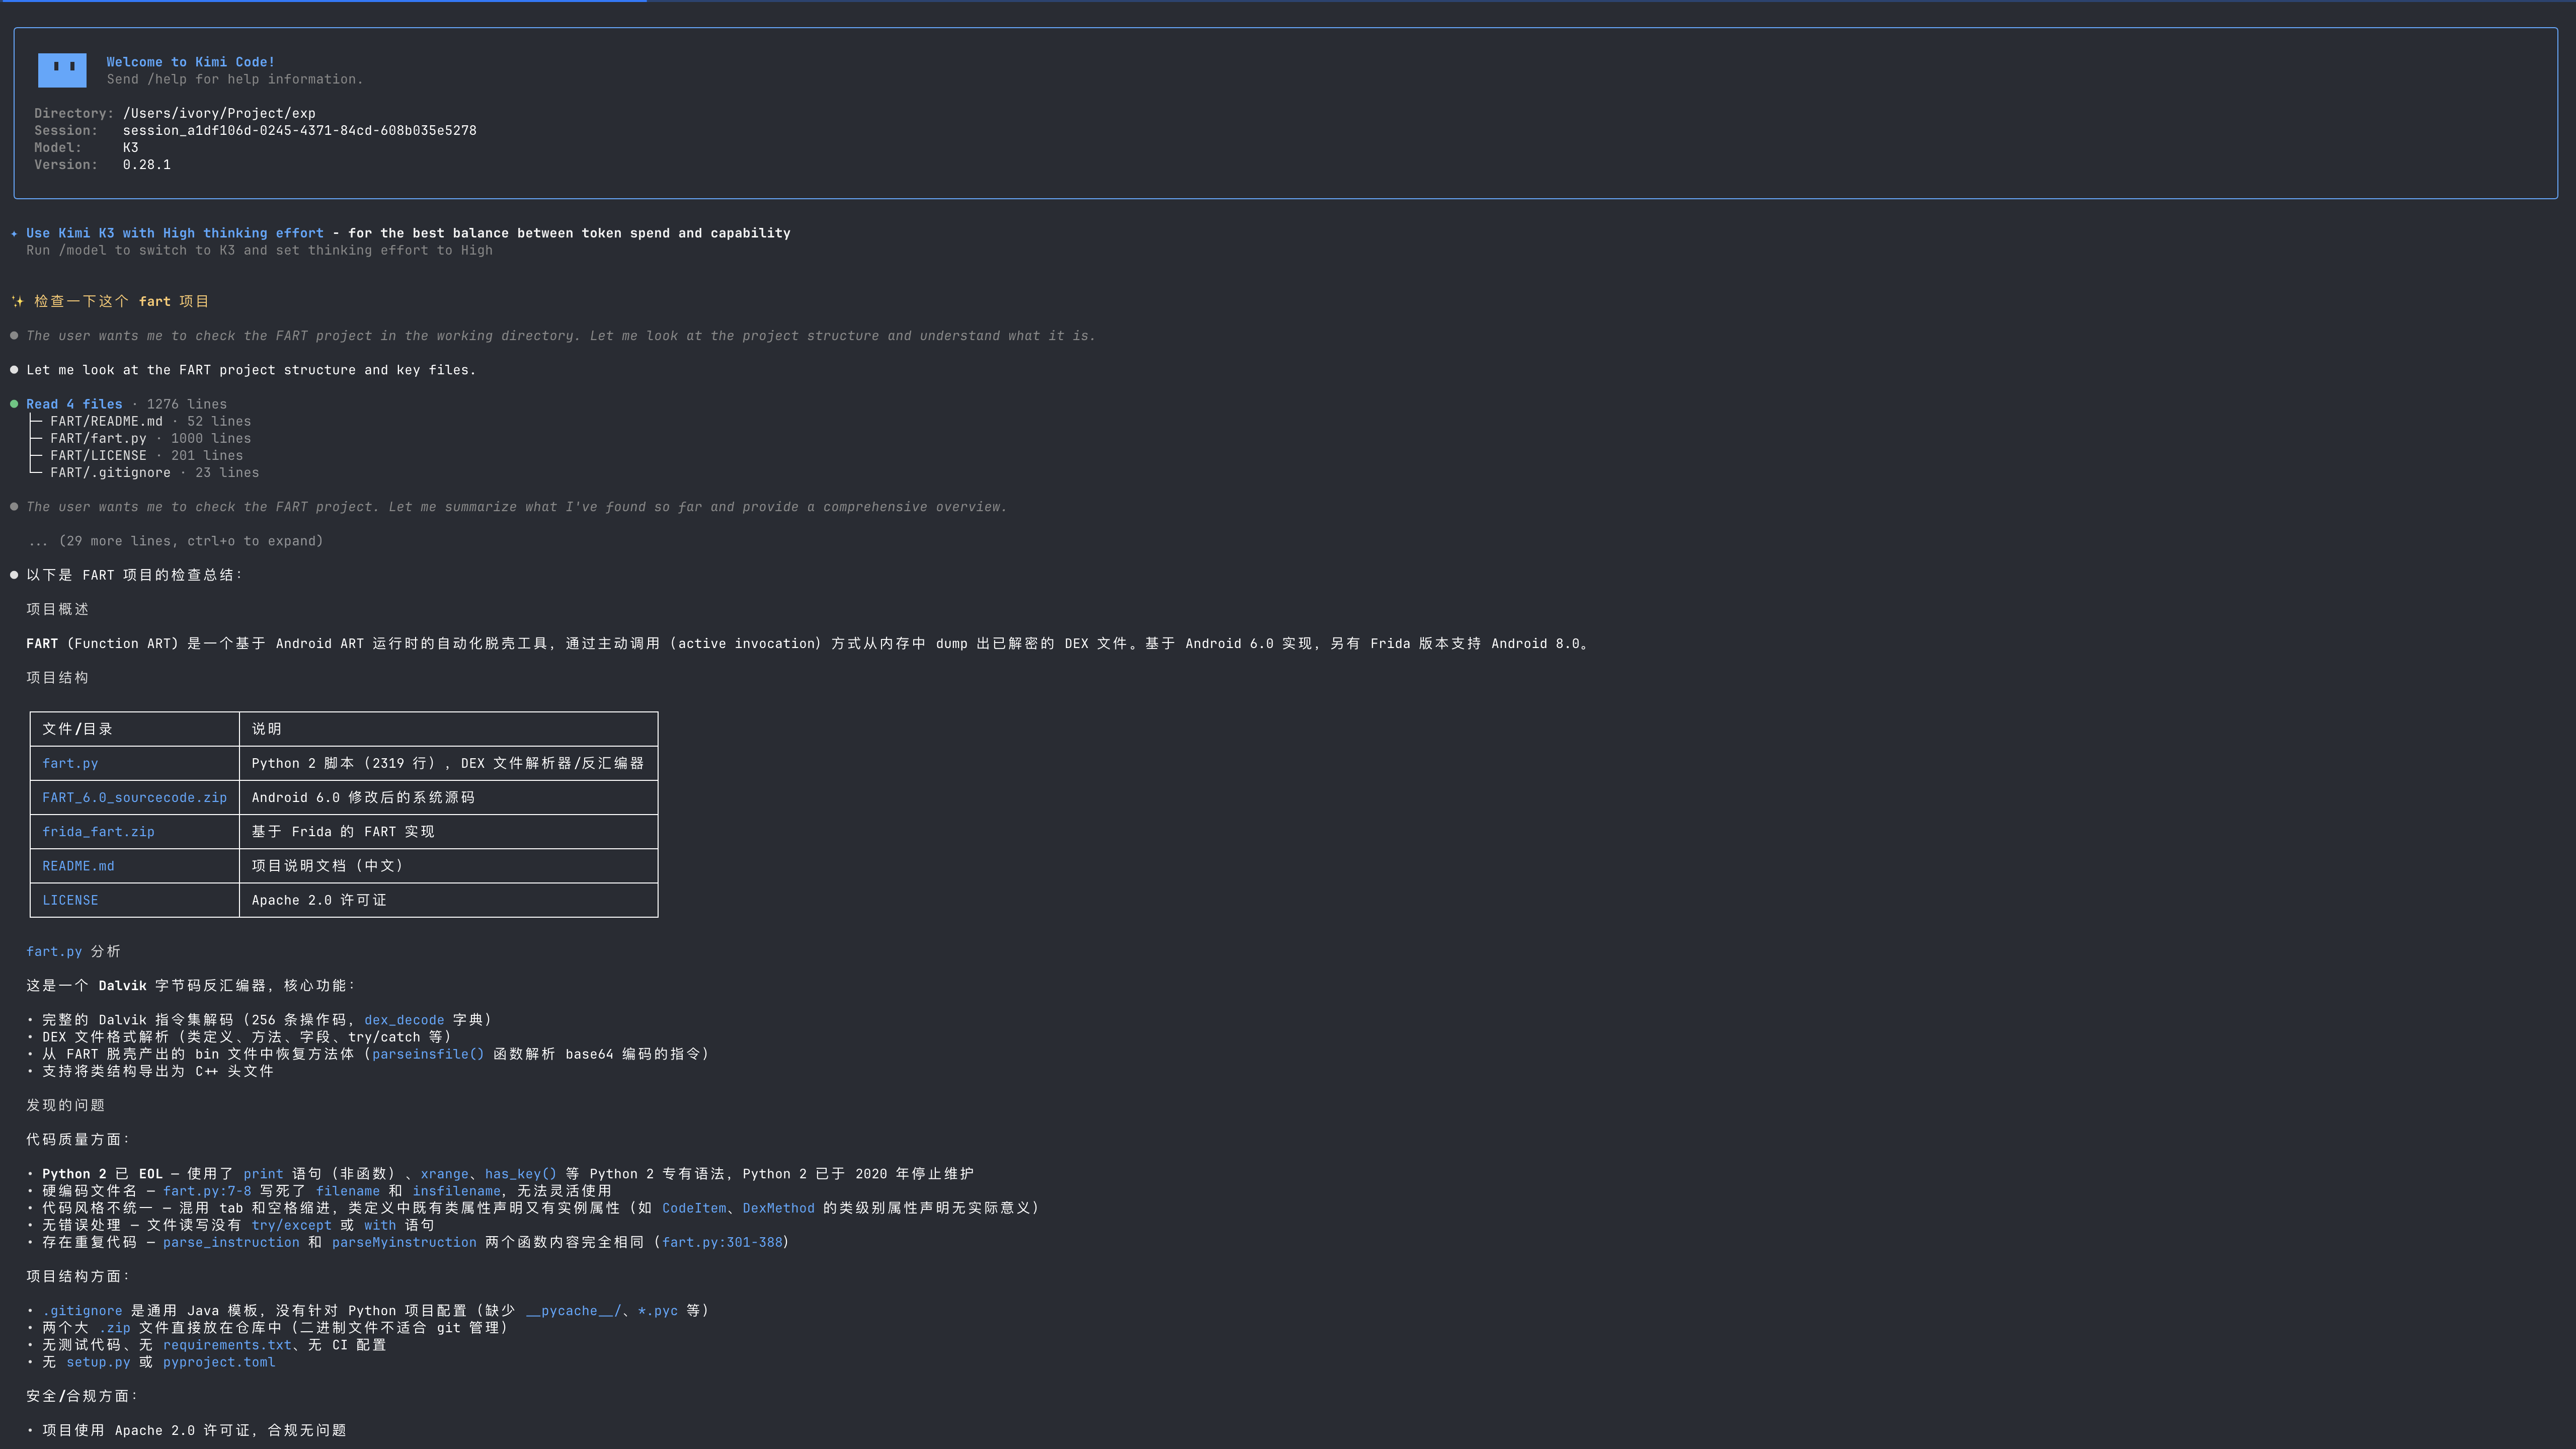Click README.md link in the table
This screenshot has width=2576, height=1449.
(78, 866)
